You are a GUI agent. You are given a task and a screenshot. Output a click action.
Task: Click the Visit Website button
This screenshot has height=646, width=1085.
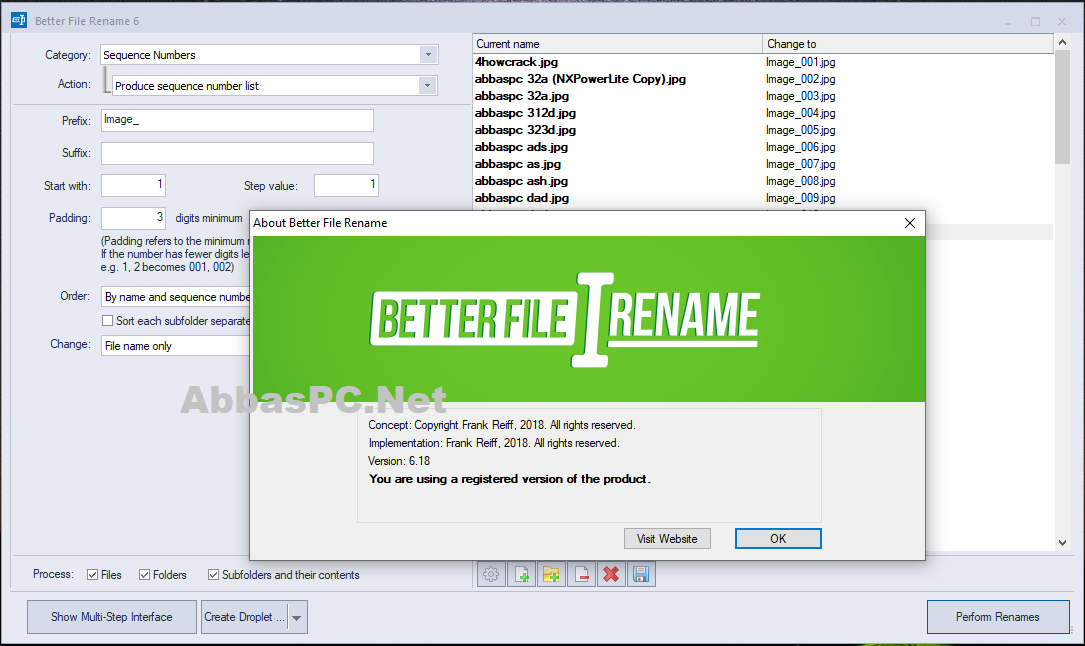click(x=667, y=539)
